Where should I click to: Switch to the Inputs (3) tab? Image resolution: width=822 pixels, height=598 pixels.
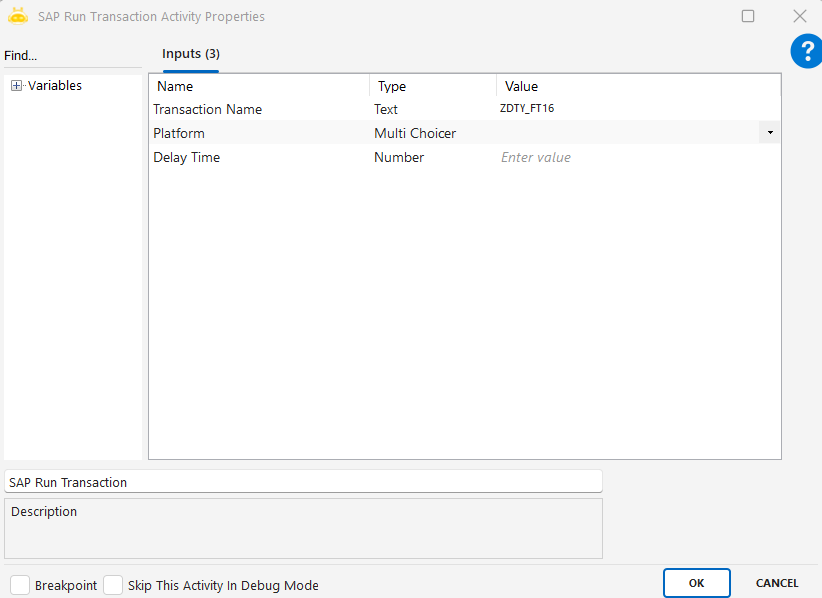[190, 54]
